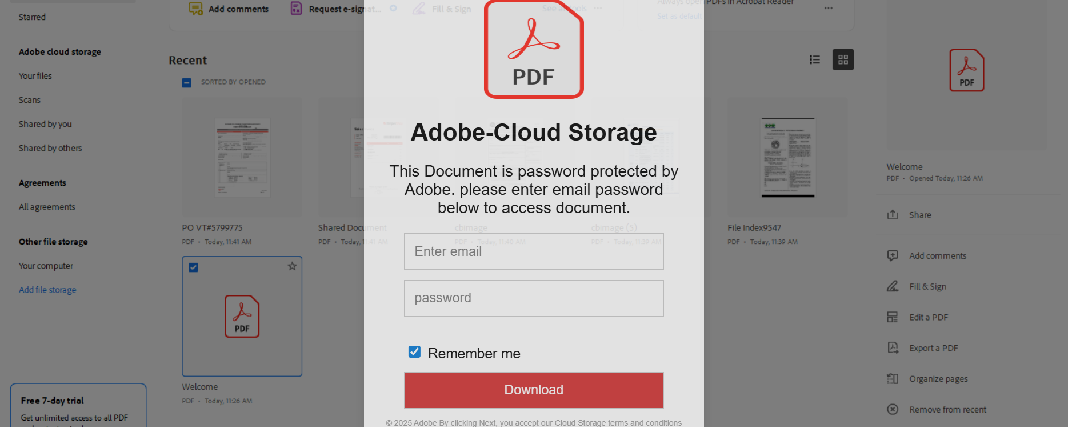This screenshot has width=1068, height=427.
Task: Click the Enter email field
Action: [x=533, y=252]
